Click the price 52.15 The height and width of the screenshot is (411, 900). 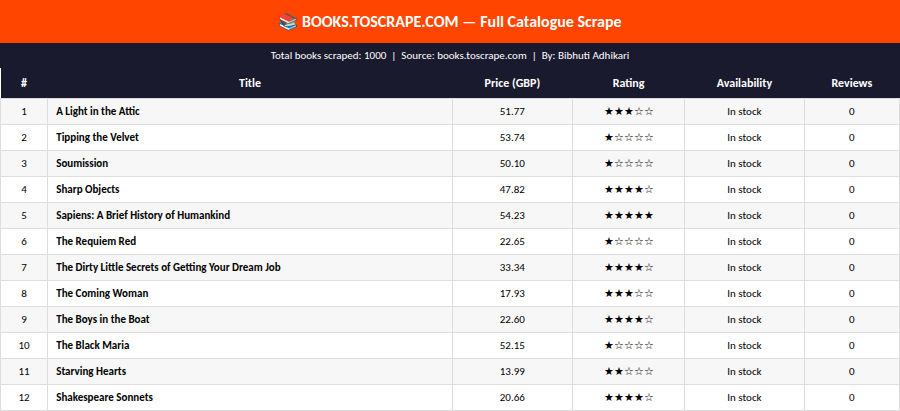[512, 345]
